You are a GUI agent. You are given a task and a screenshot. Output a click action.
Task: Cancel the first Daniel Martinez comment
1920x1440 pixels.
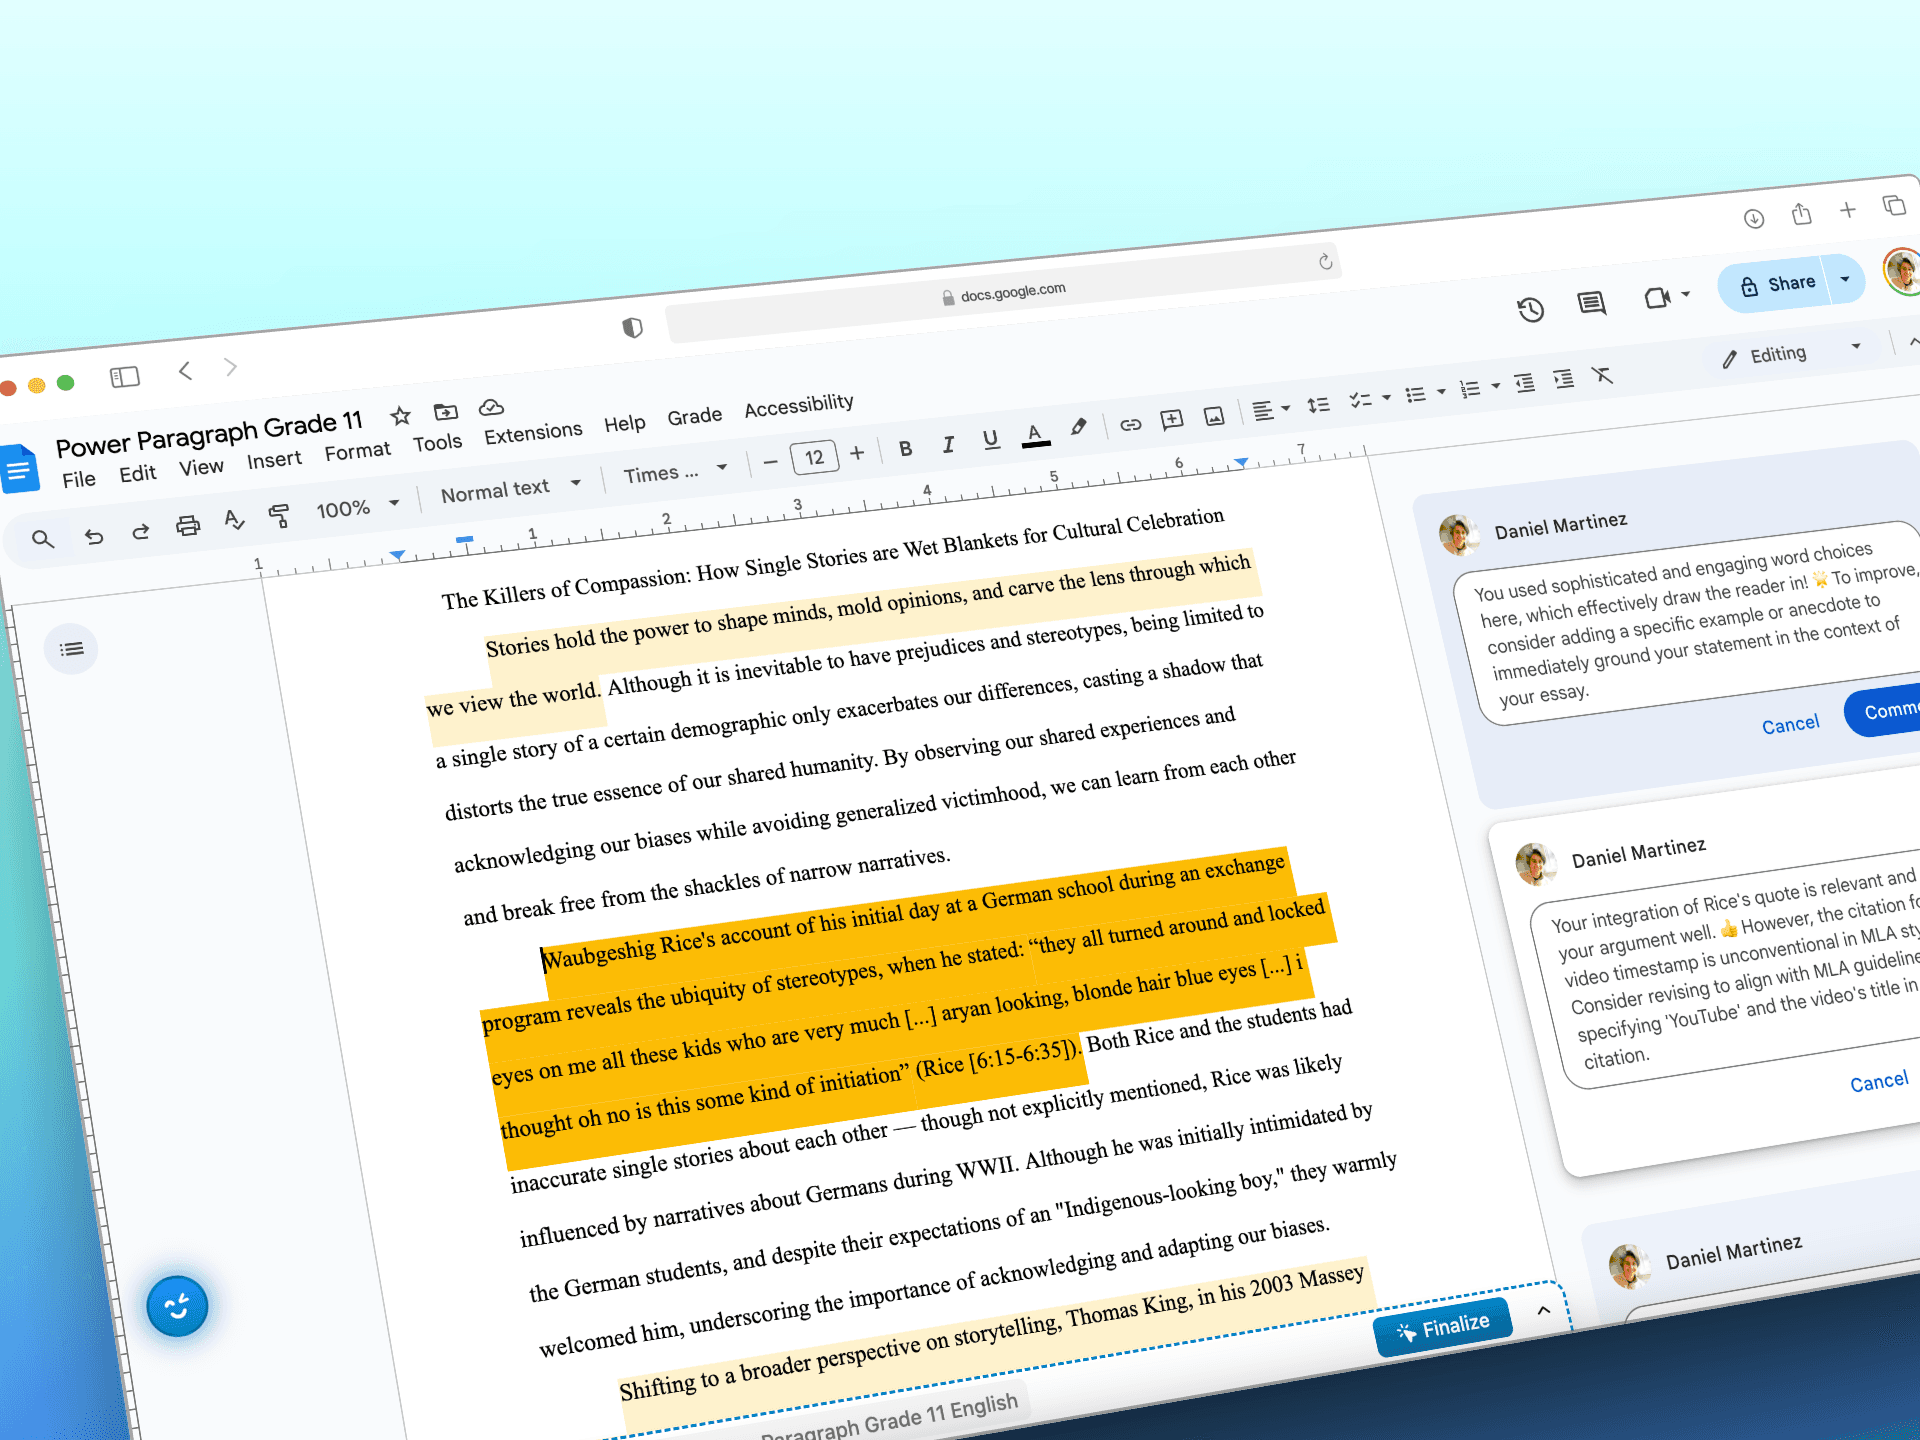tap(1790, 724)
